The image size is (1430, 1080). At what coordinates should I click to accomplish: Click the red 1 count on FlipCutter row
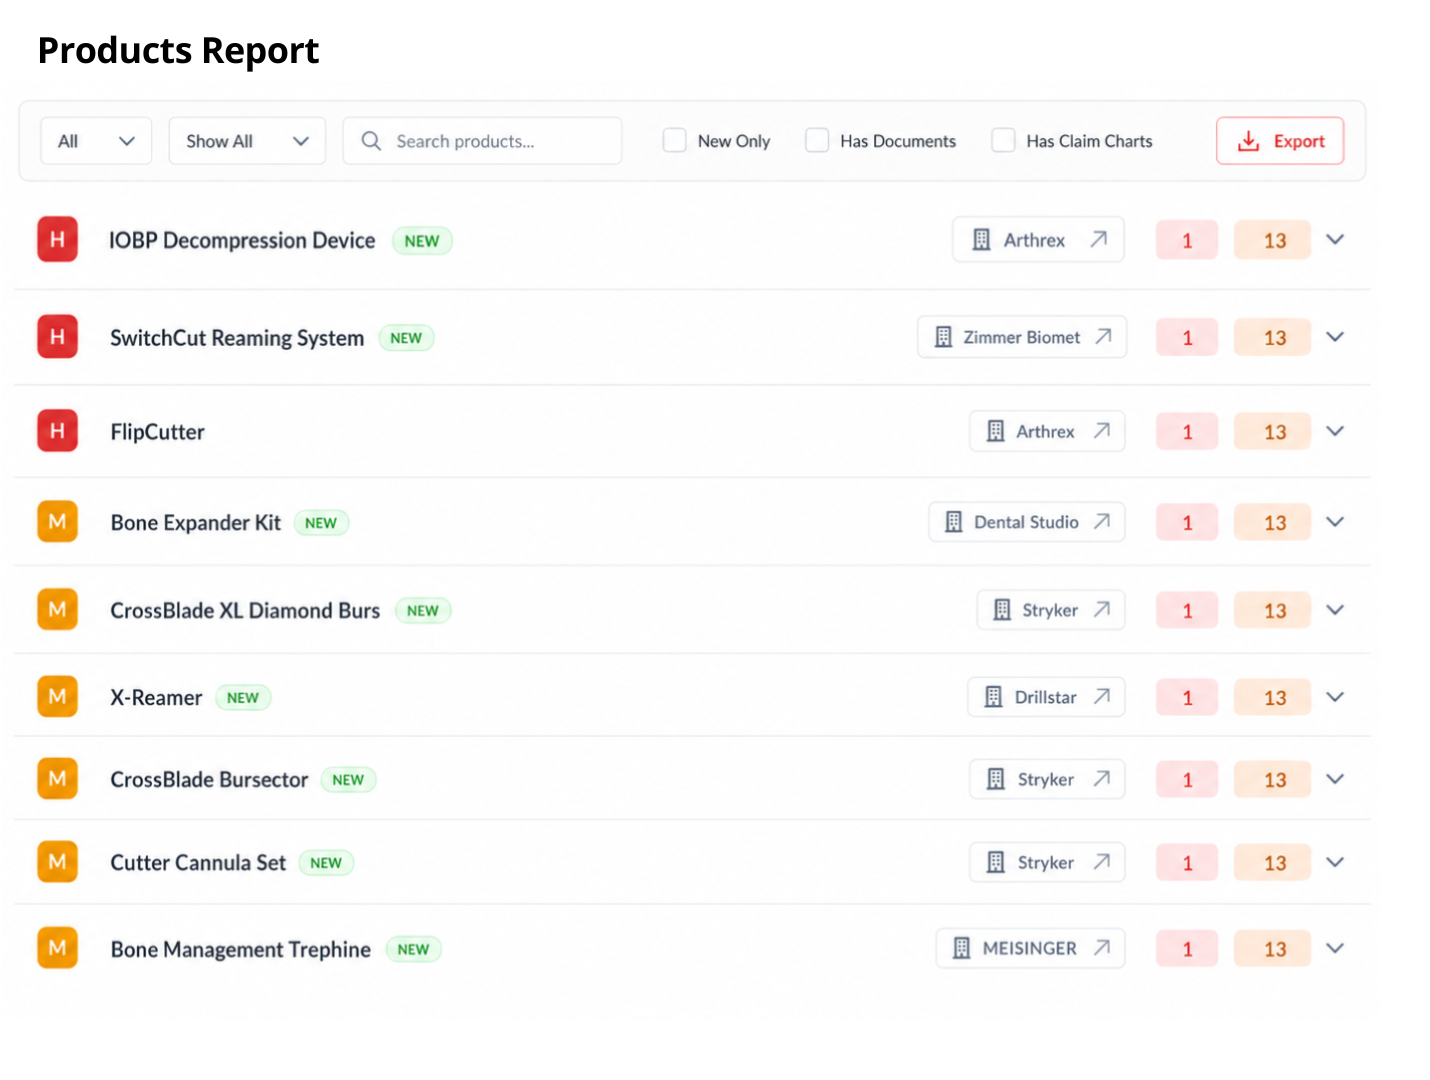pyautogui.click(x=1187, y=432)
